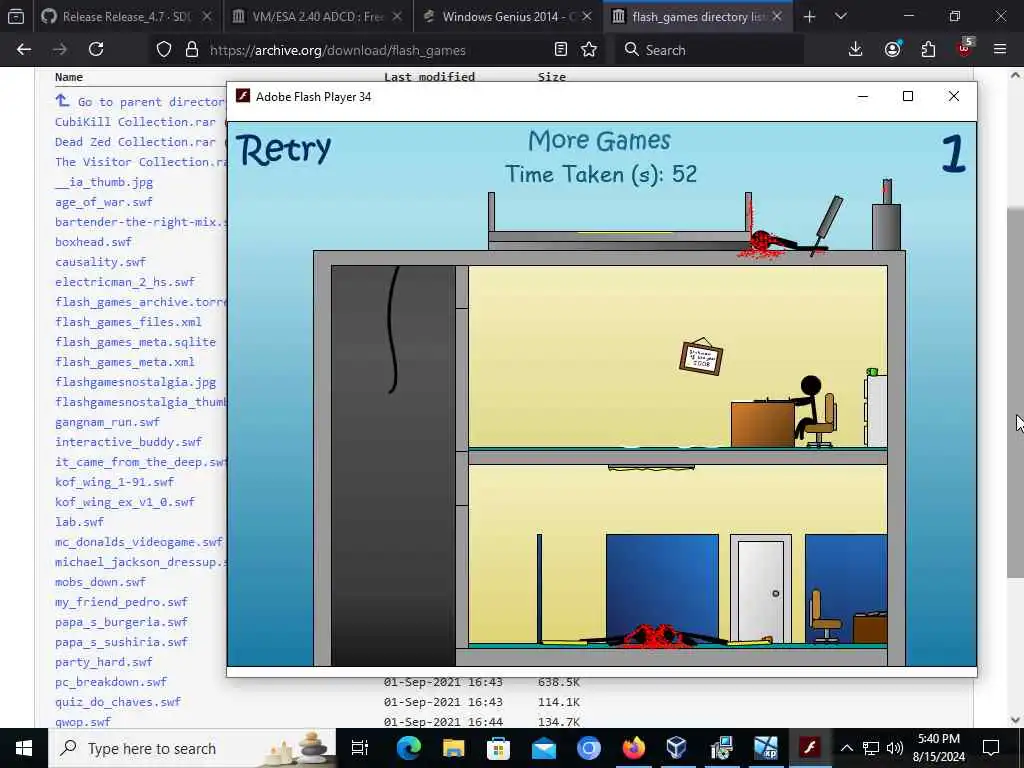Close the Windows Genius 2014 tab
This screenshot has height=768, width=1024.
tap(587, 17)
